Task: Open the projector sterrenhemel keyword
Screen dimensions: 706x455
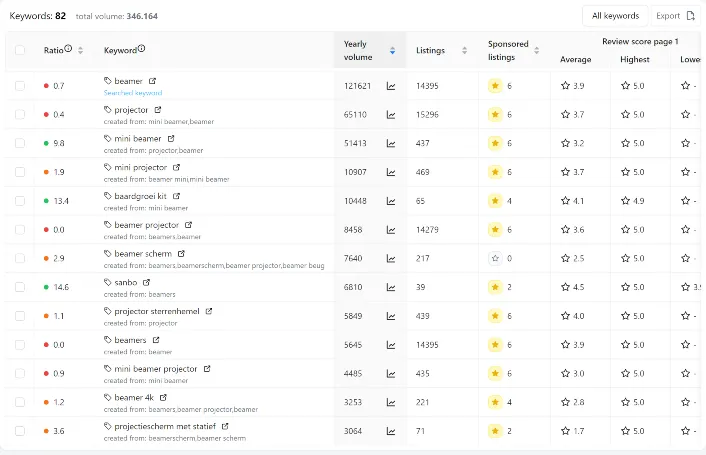Action: [x=157, y=311]
